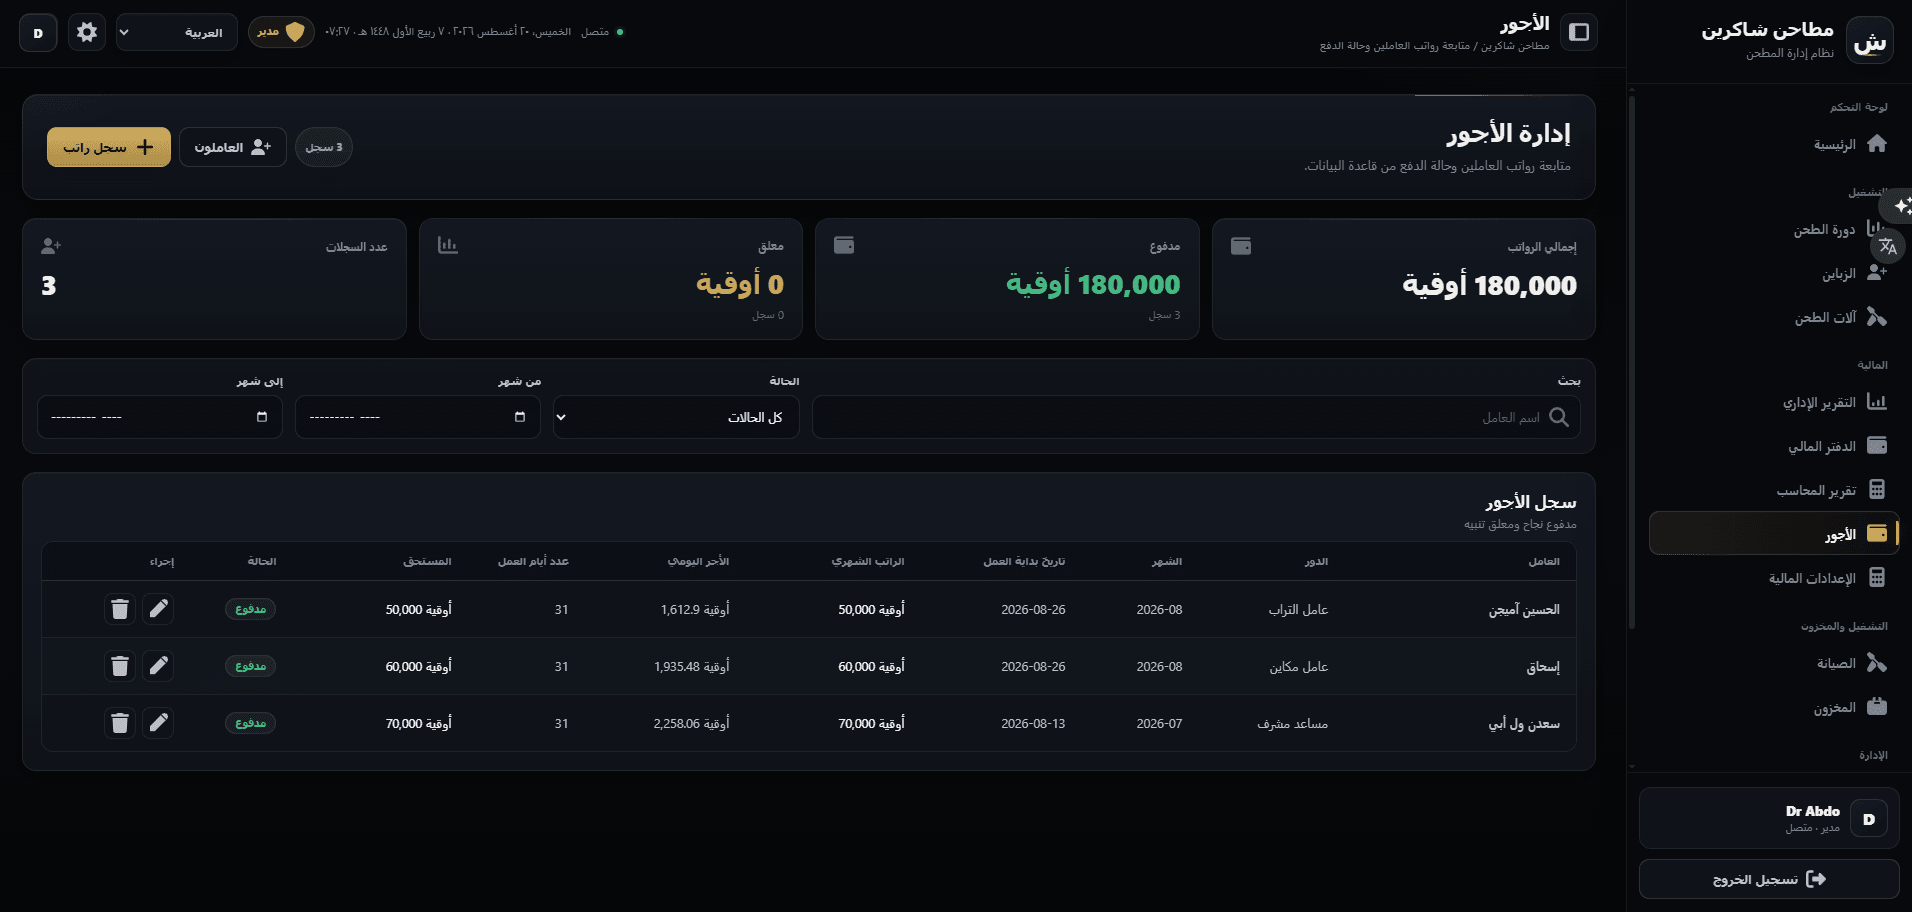Select الأجور sidebar item
This screenshot has width=1912, height=912.
[1774, 534]
